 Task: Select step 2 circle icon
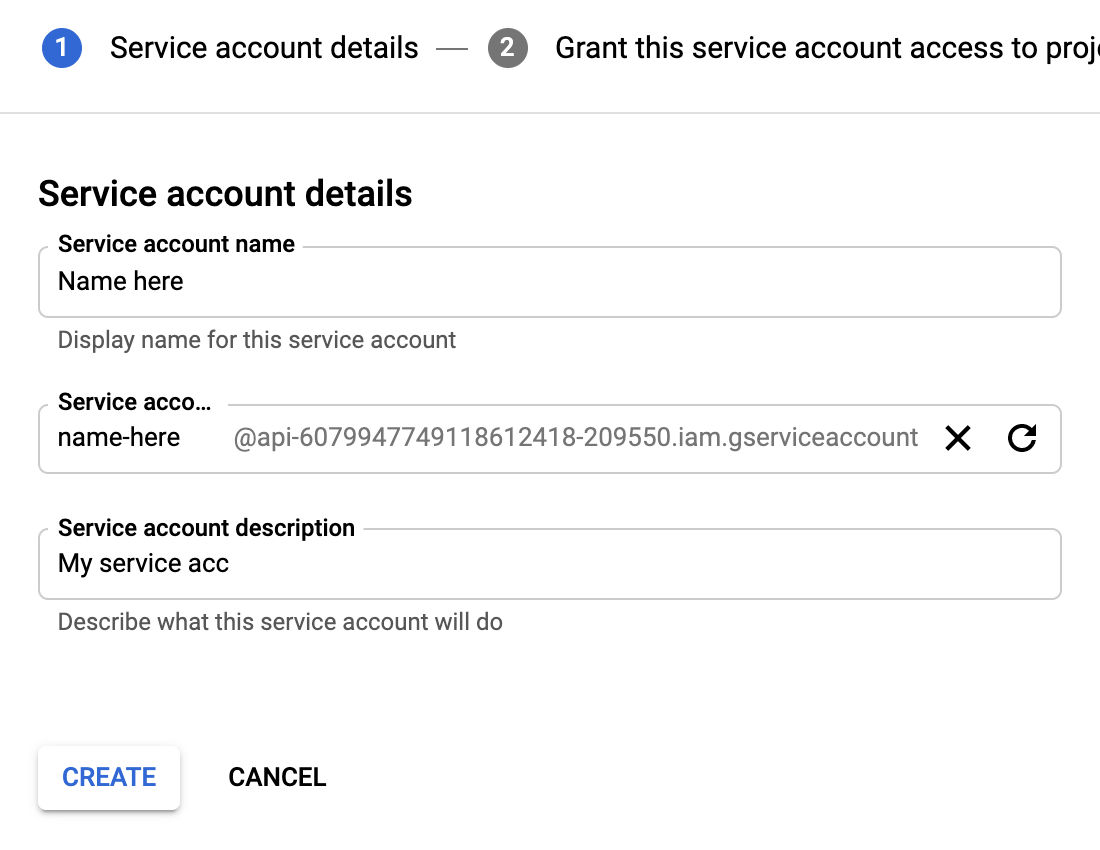pos(508,48)
